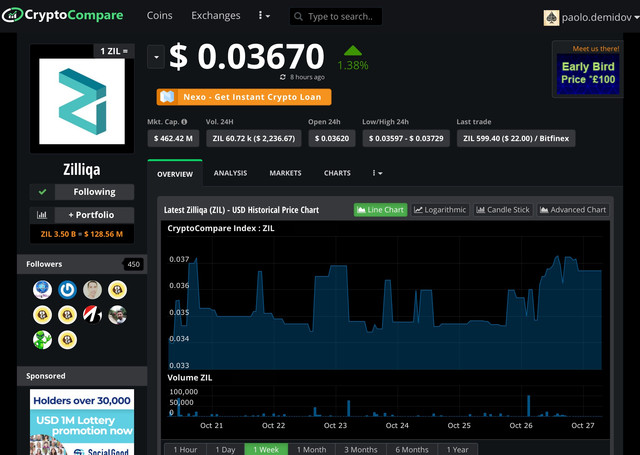
Task: Open the Exchanges menu
Action: 216,16
